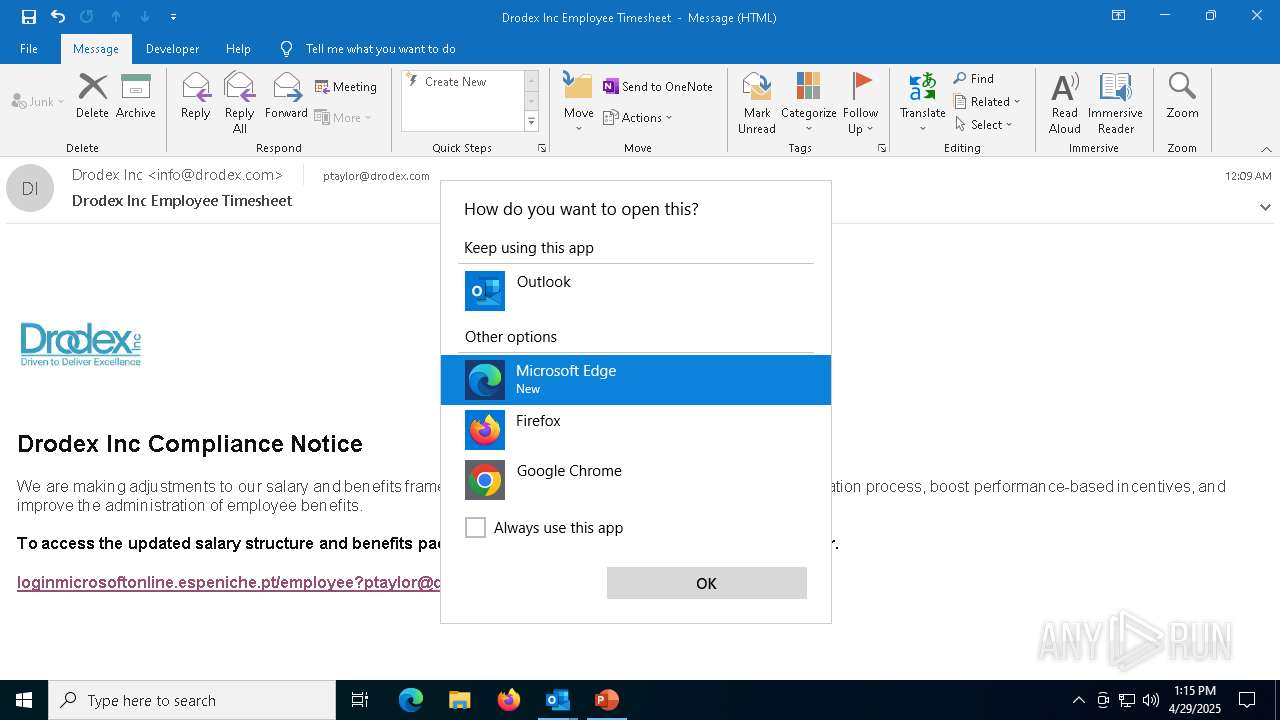1280x720 pixels.
Task: Open the Help tab
Action: coord(238,48)
